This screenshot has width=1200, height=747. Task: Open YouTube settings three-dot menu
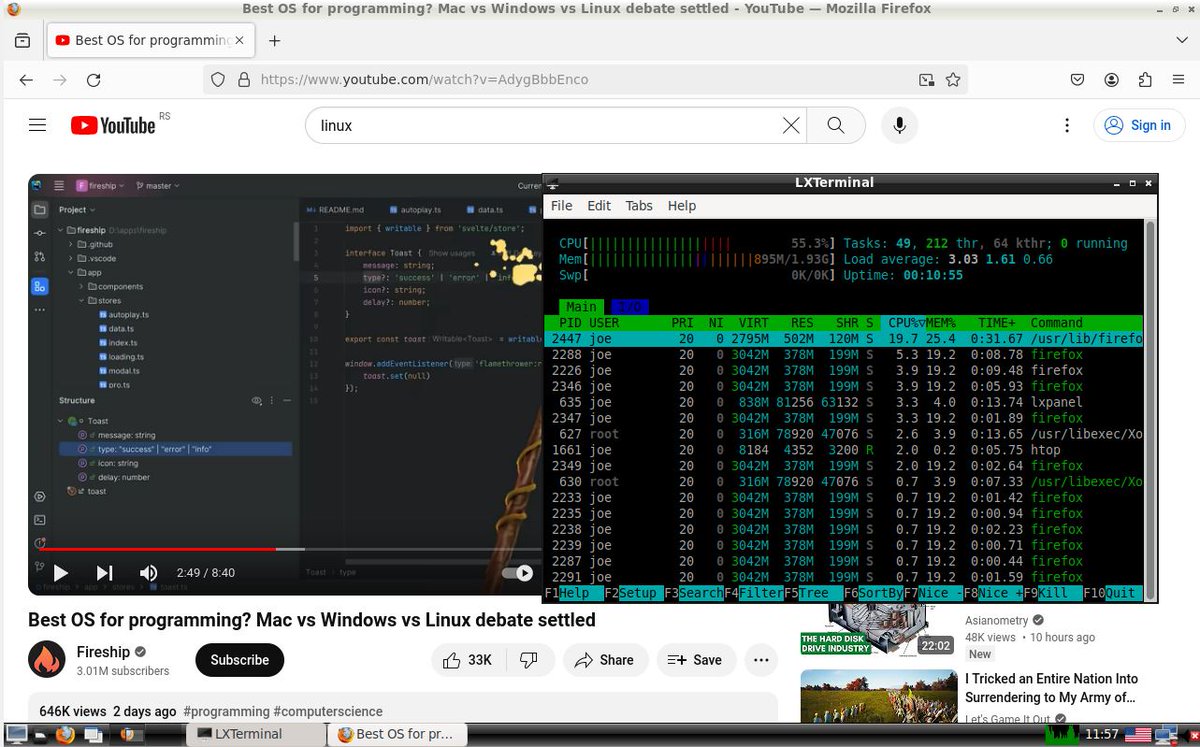pyautogui.click(x=1068, y=125)
